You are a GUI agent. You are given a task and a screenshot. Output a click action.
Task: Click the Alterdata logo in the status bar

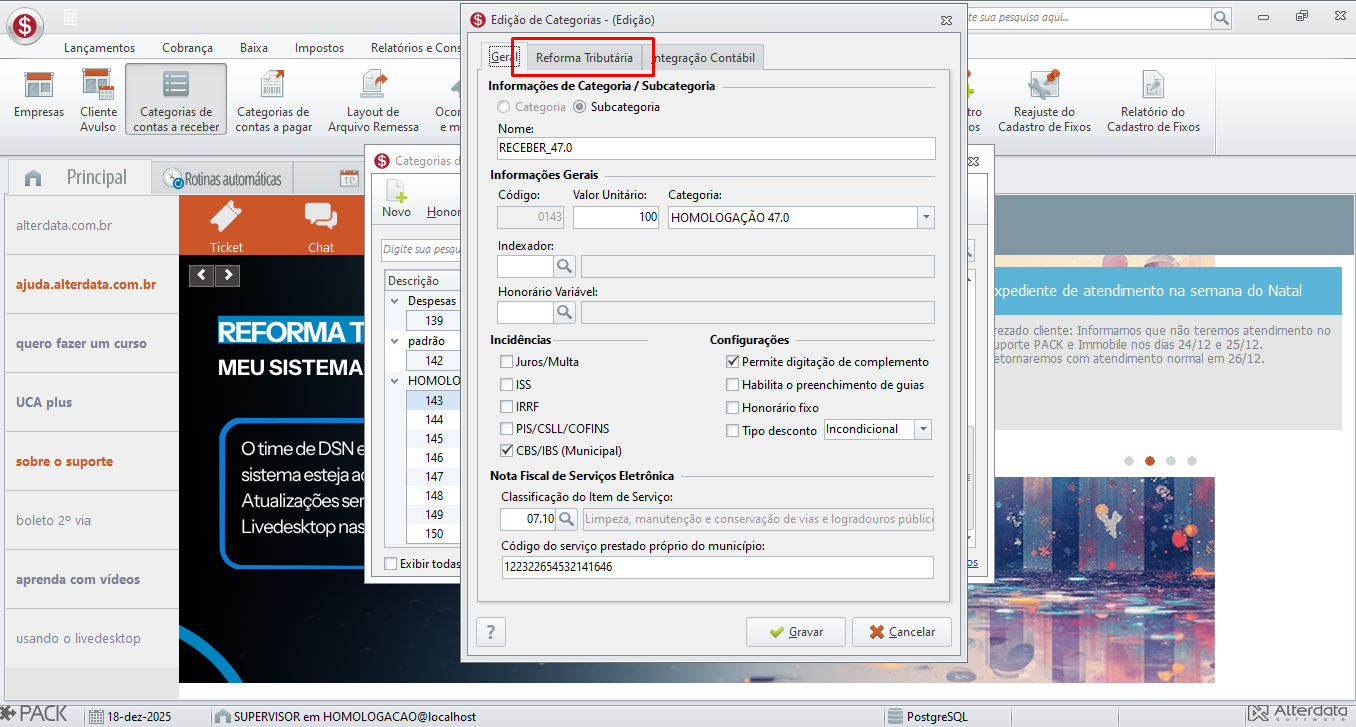1300,714
